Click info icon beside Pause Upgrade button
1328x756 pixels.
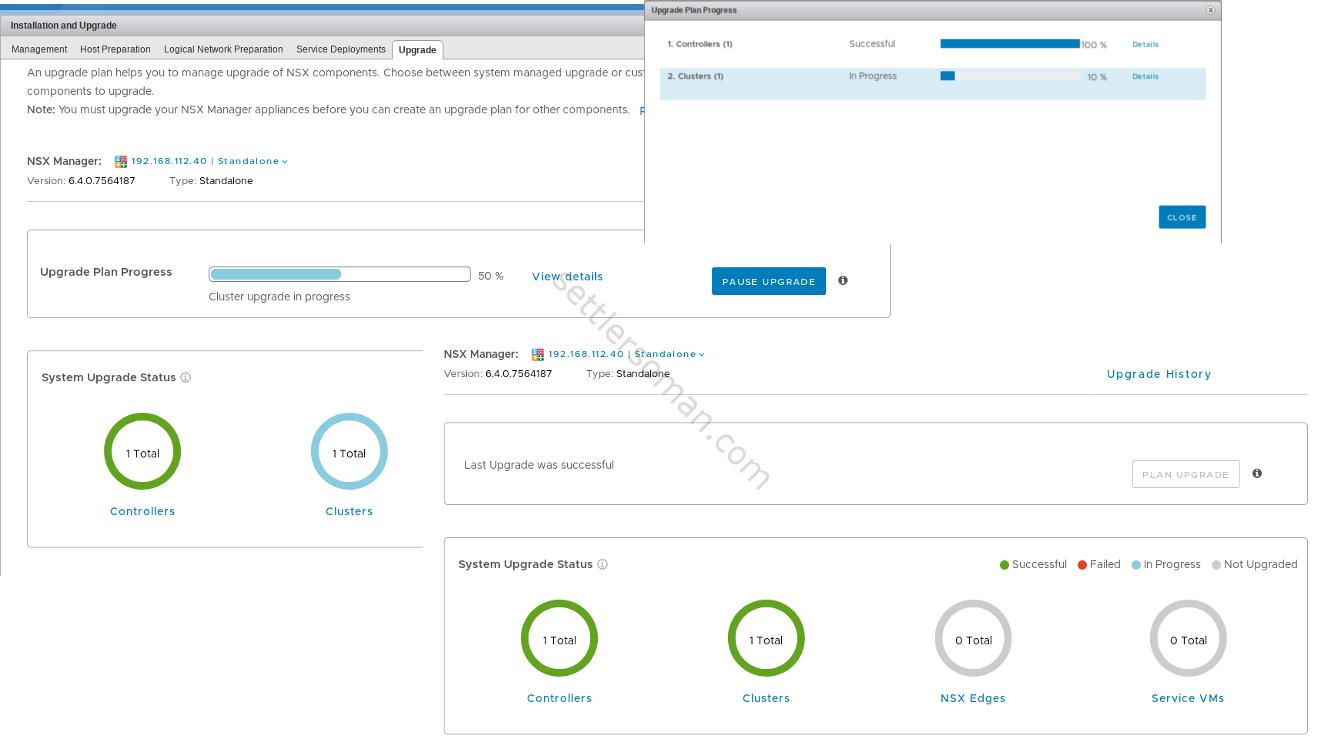tap(843, 281)
